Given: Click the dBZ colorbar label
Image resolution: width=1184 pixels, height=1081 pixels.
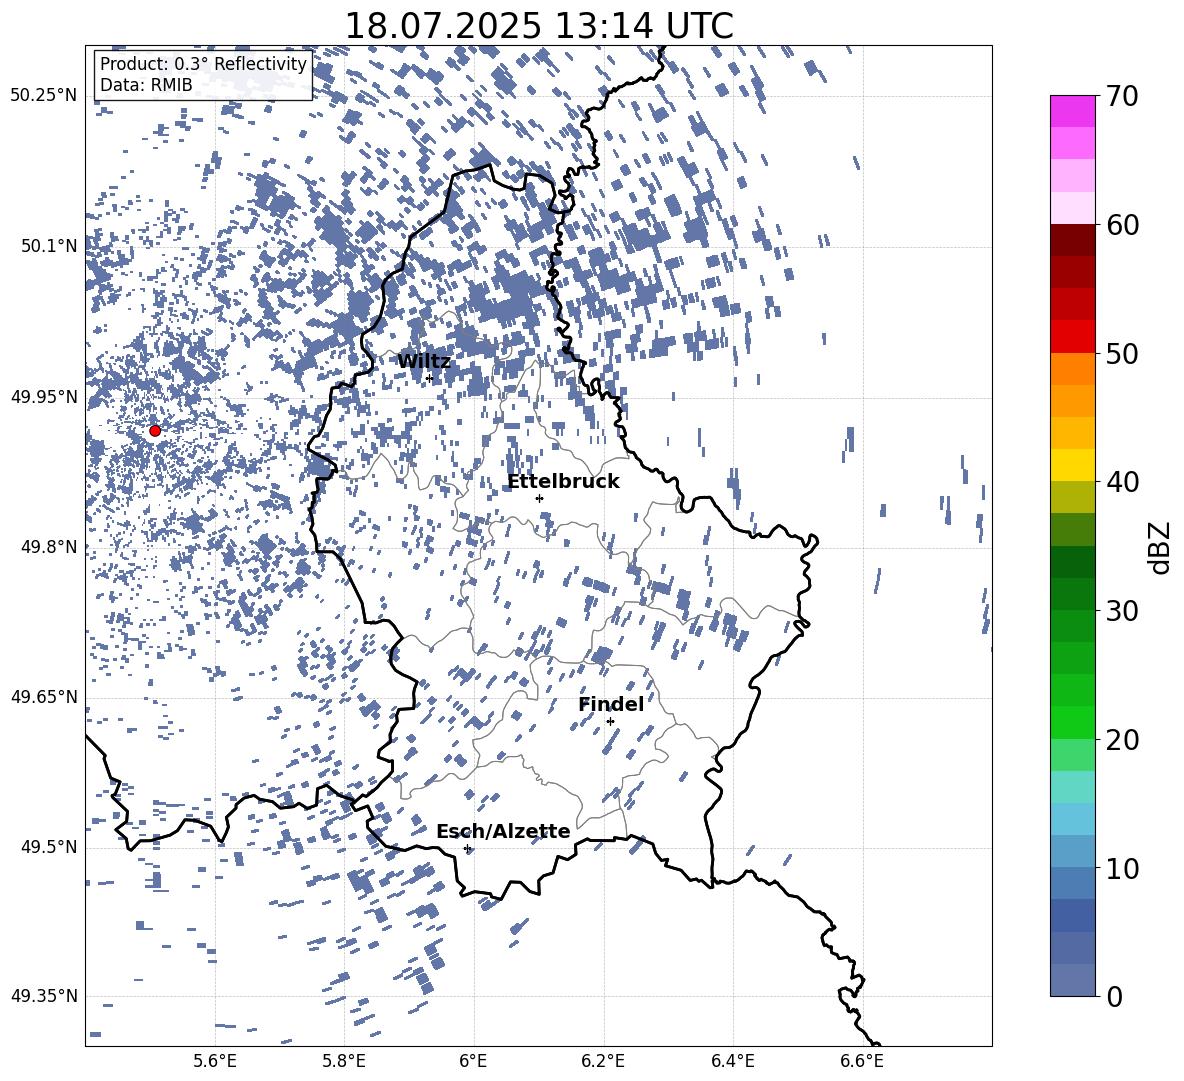Looking at the screenshot, I should pyautogui.click(x=1161, y=547).
